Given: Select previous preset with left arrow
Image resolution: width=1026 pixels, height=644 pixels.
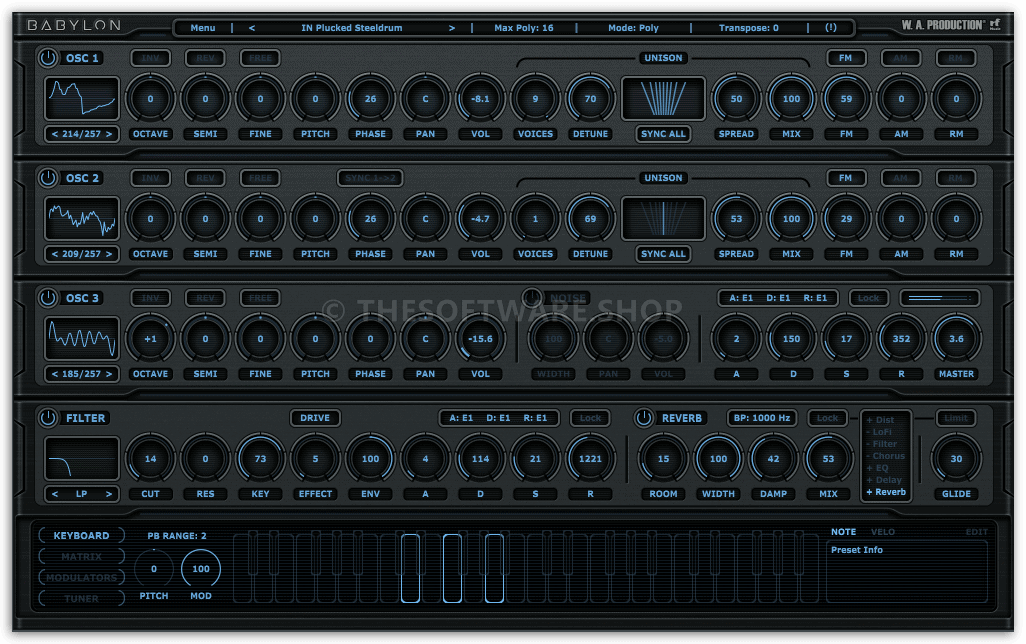Looking at the screenshot, I should [252, 27].
